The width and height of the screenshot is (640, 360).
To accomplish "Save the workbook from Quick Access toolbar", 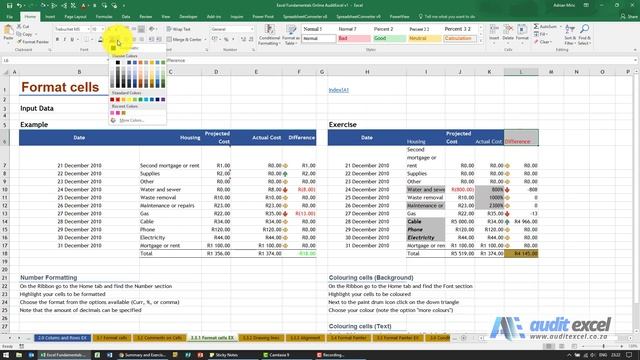I will [9, 5].
